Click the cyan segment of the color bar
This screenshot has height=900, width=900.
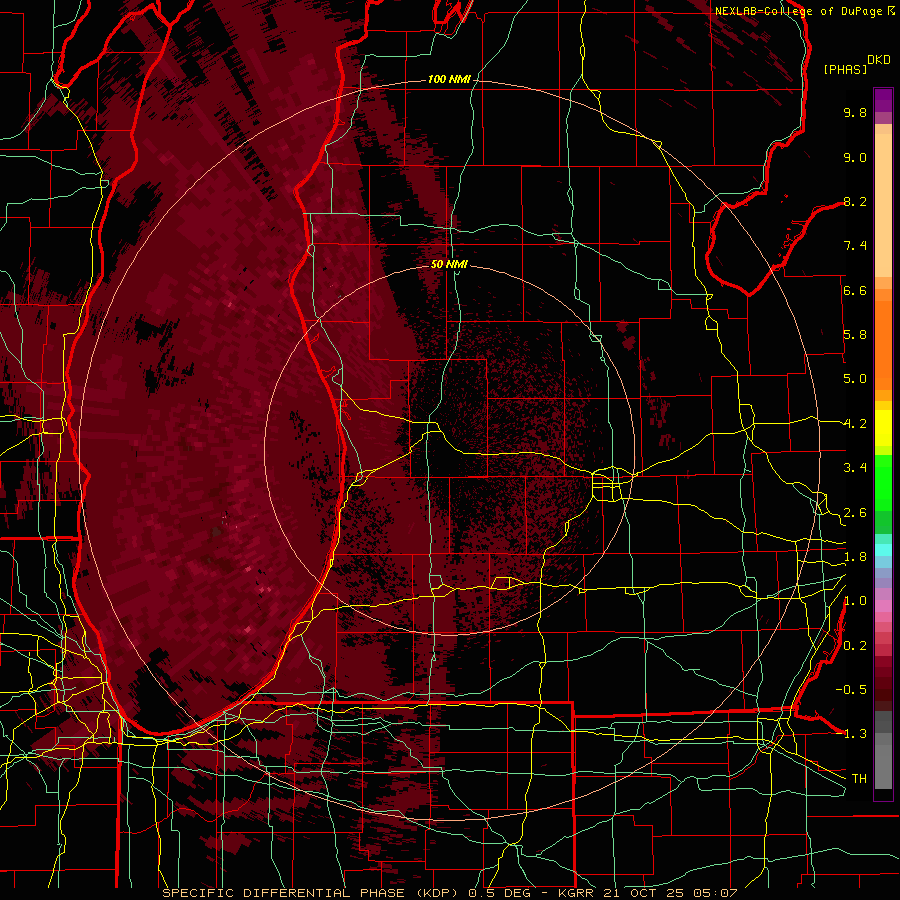883,550
